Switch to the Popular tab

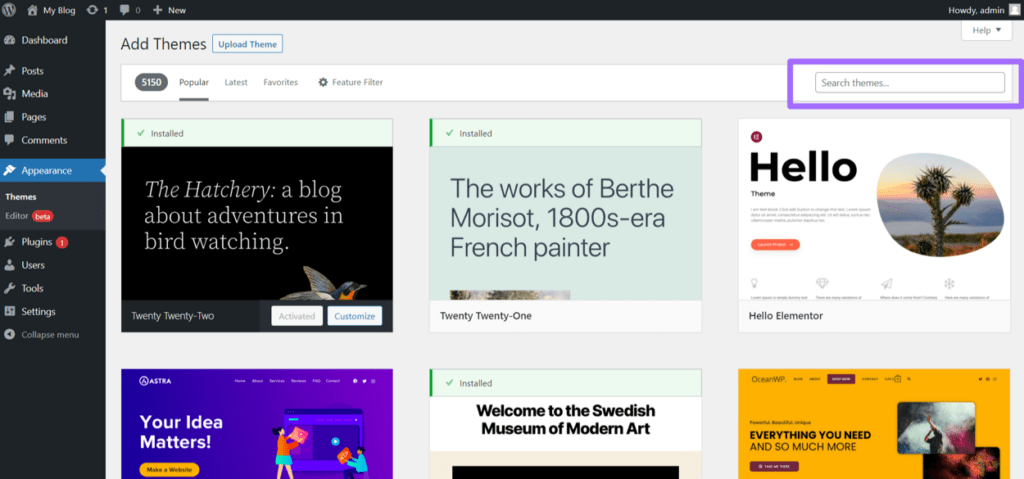[194, 83]
